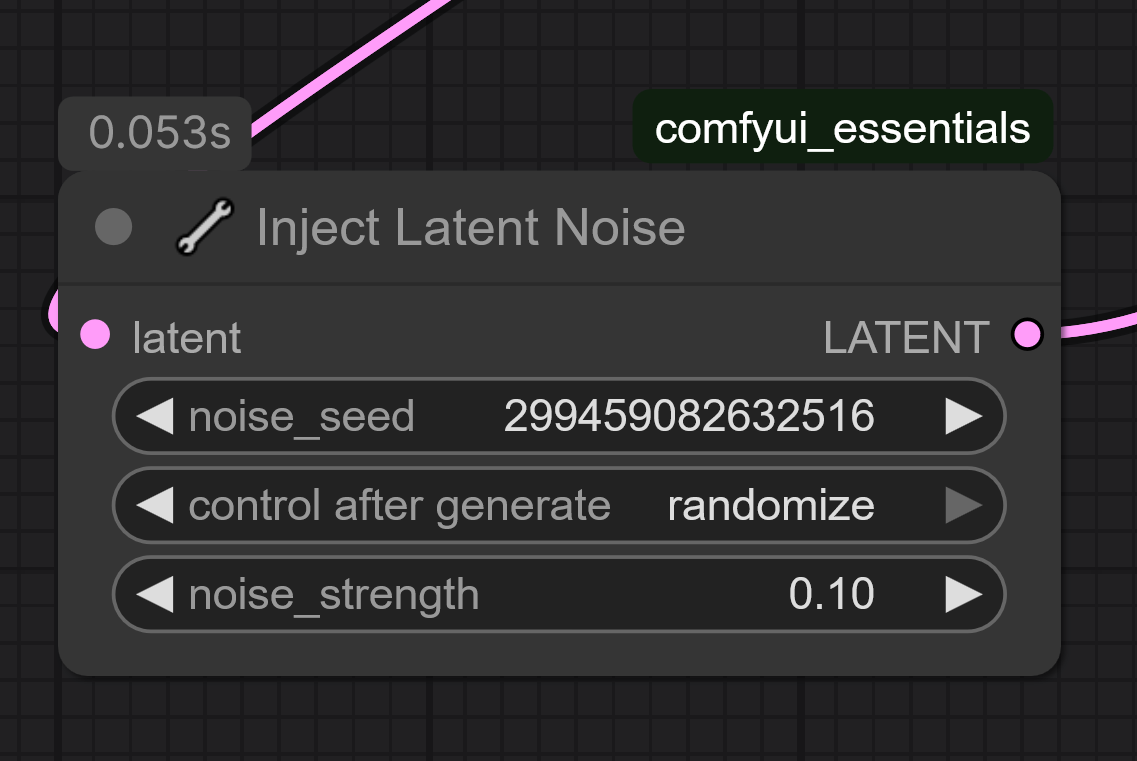The image size is (1137, 761).
Task: Open the randomize dropdown value
Action: [x=770, y=506]
